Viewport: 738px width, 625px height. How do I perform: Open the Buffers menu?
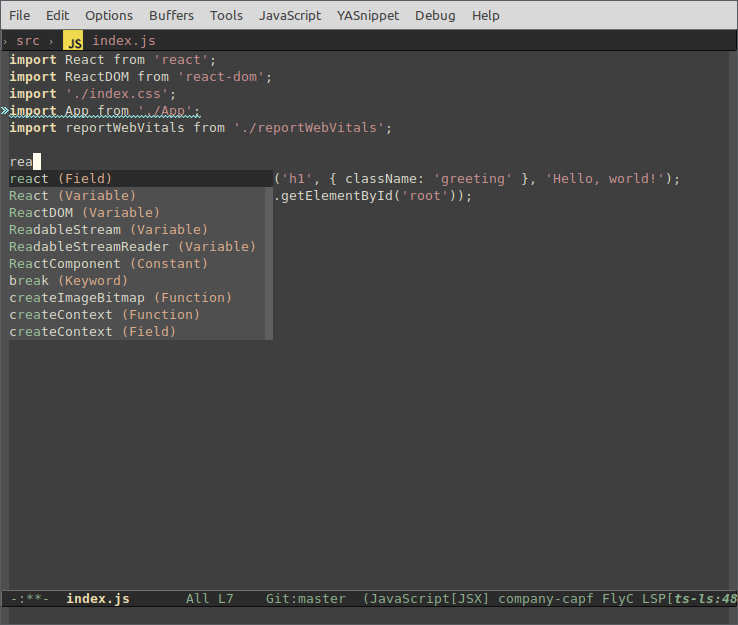(x=172, y=15)
